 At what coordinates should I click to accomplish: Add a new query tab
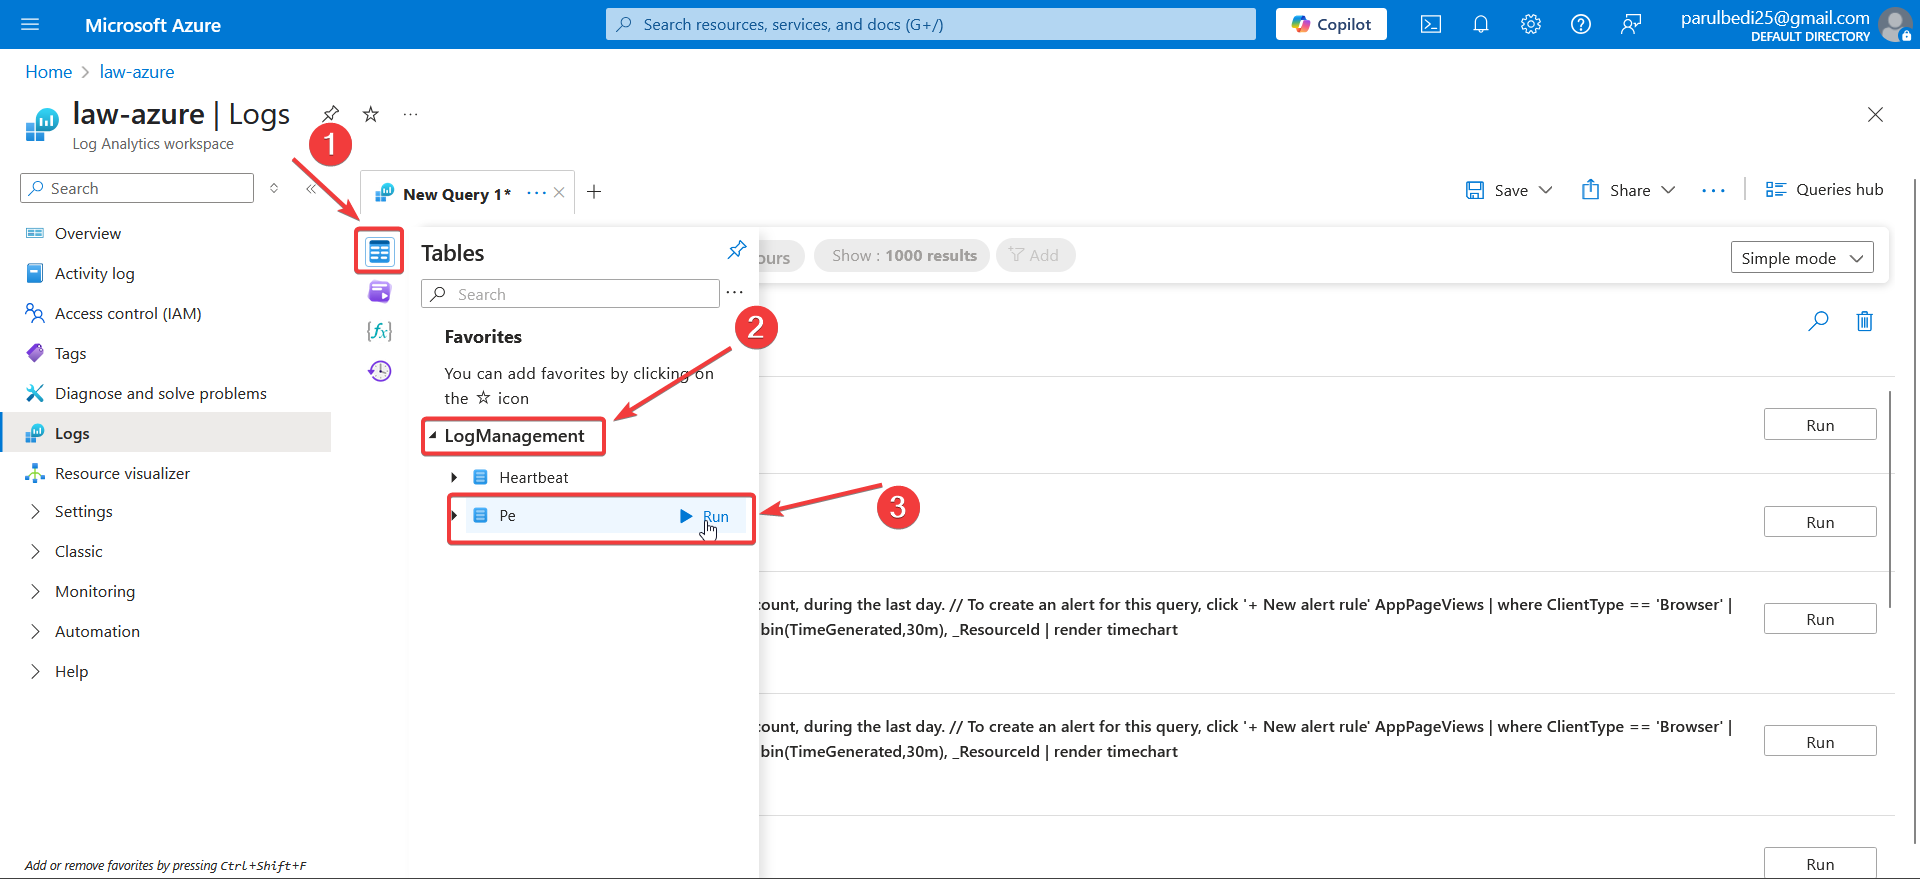[x=594, y=192]
